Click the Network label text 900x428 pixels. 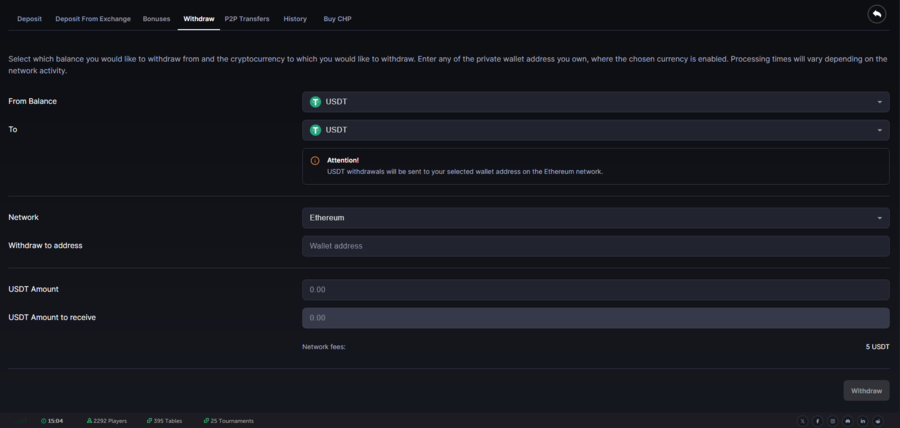point(24,217)
